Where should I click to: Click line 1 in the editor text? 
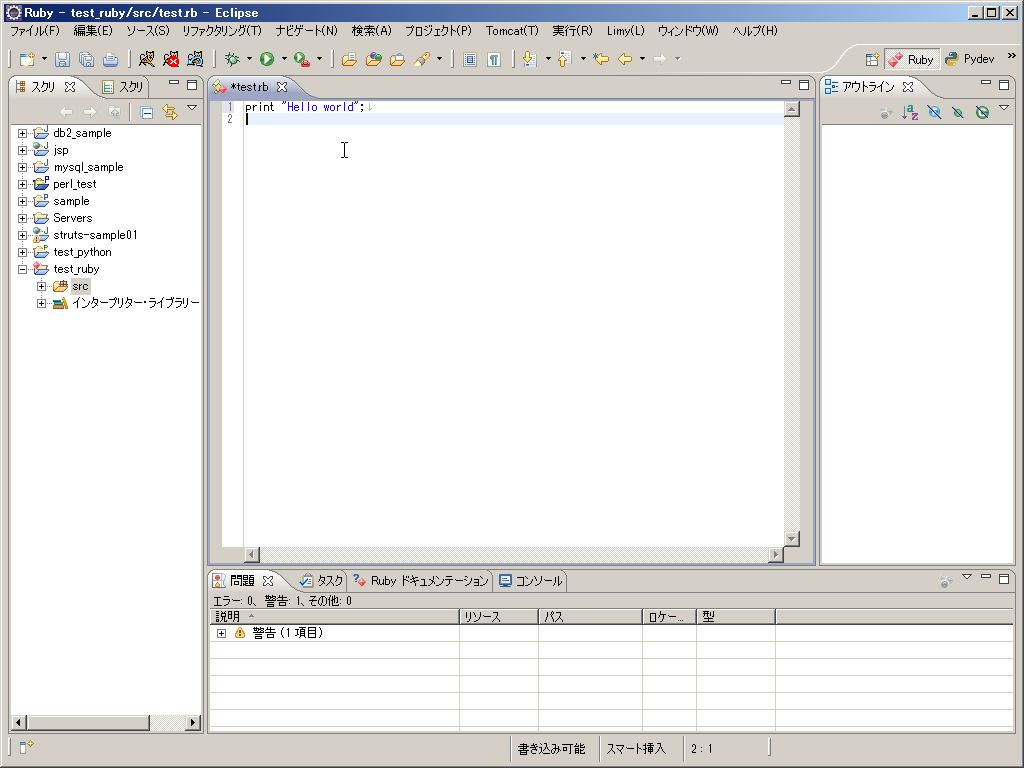point(304,107)
